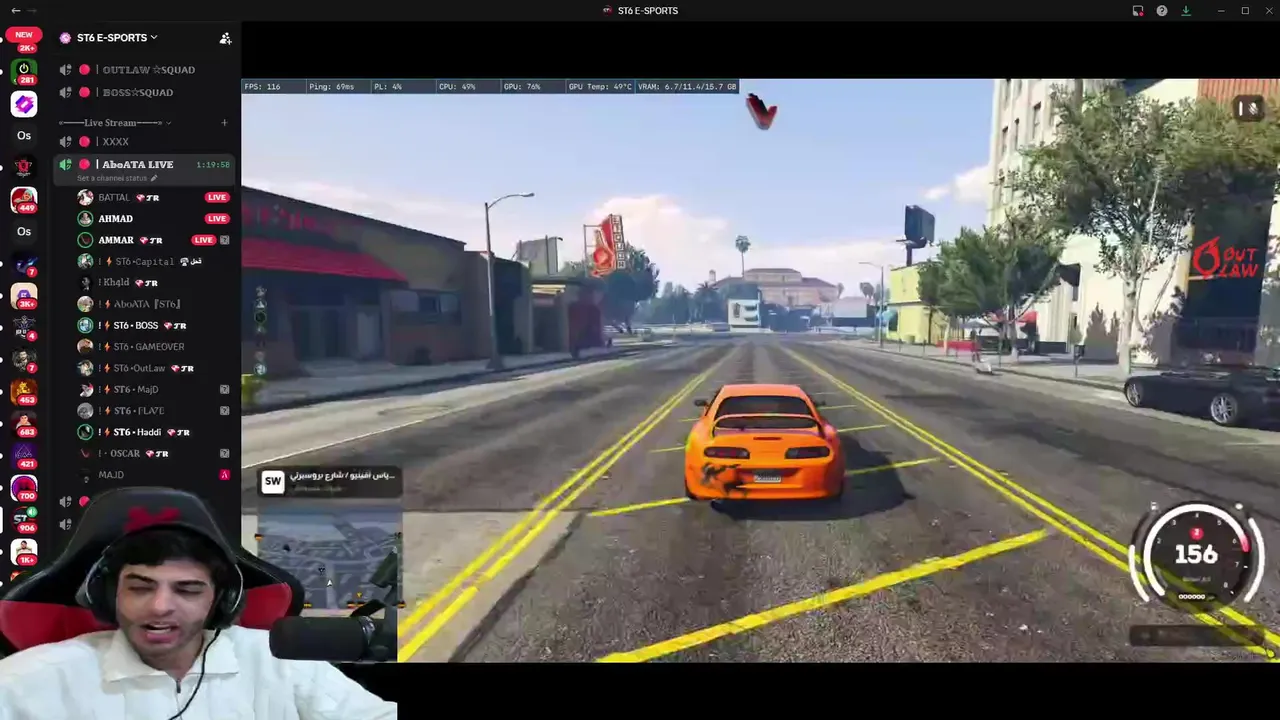Image resolution: width=1280 pixels, height=720 pixels.
Task: Select user ST6-Capital in voice list
Action: [154, 261]
